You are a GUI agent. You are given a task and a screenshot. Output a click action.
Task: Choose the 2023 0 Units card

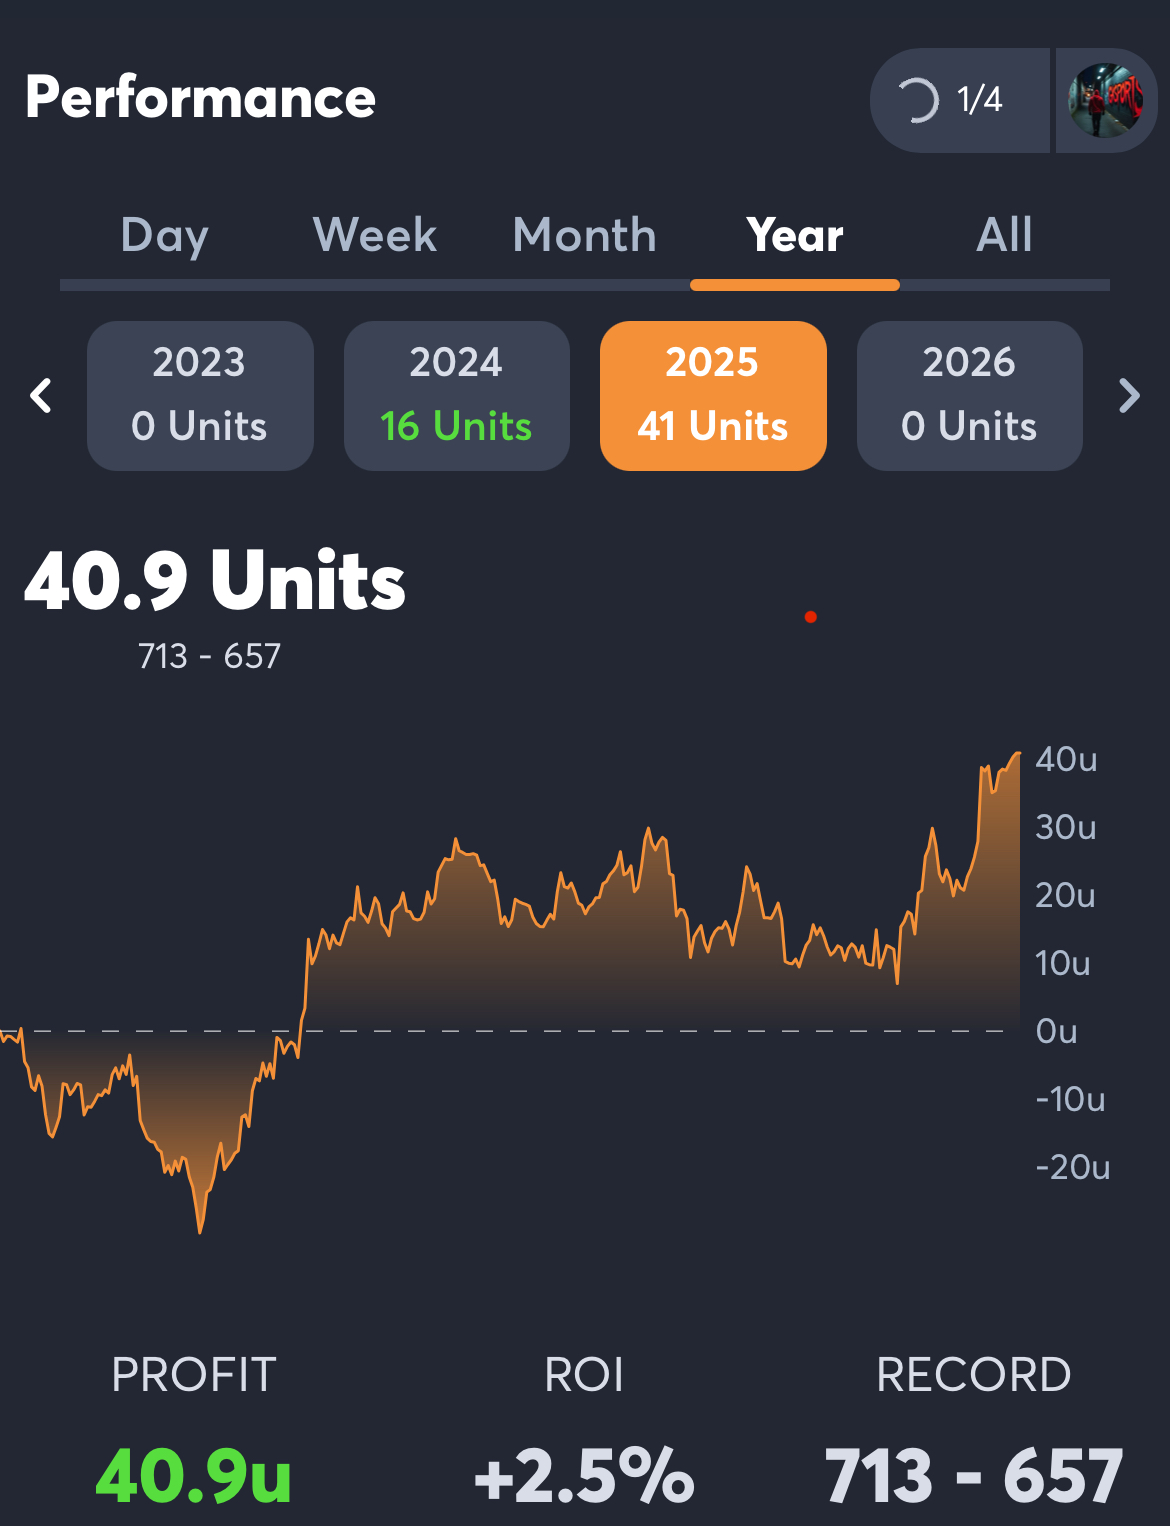pos(200,396)
